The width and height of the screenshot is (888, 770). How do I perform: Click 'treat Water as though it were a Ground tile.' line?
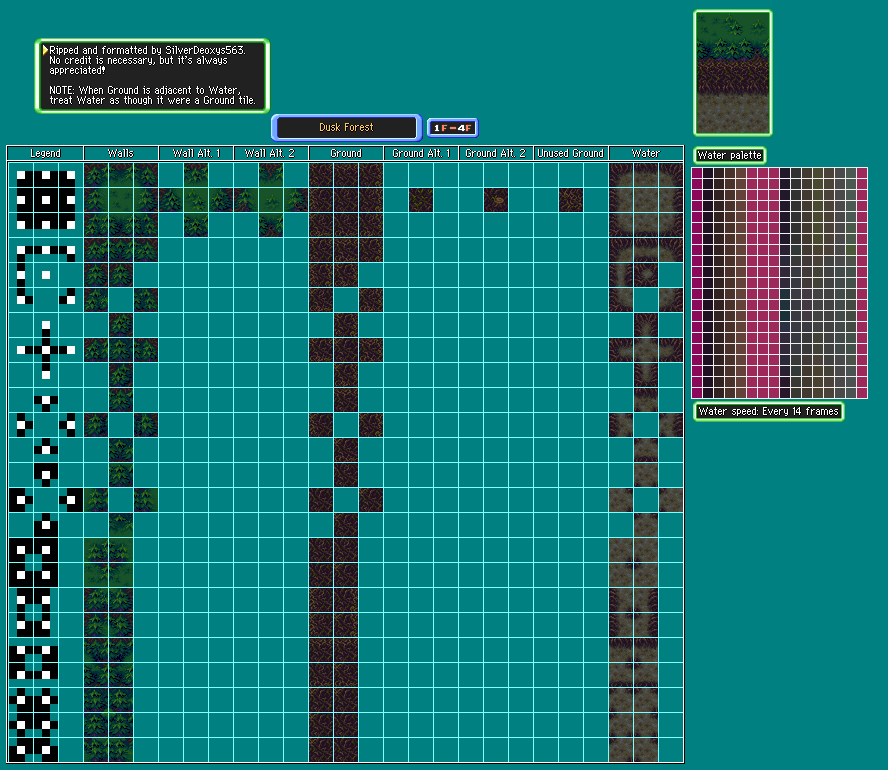pyautogui.click(x=152, y=100)
